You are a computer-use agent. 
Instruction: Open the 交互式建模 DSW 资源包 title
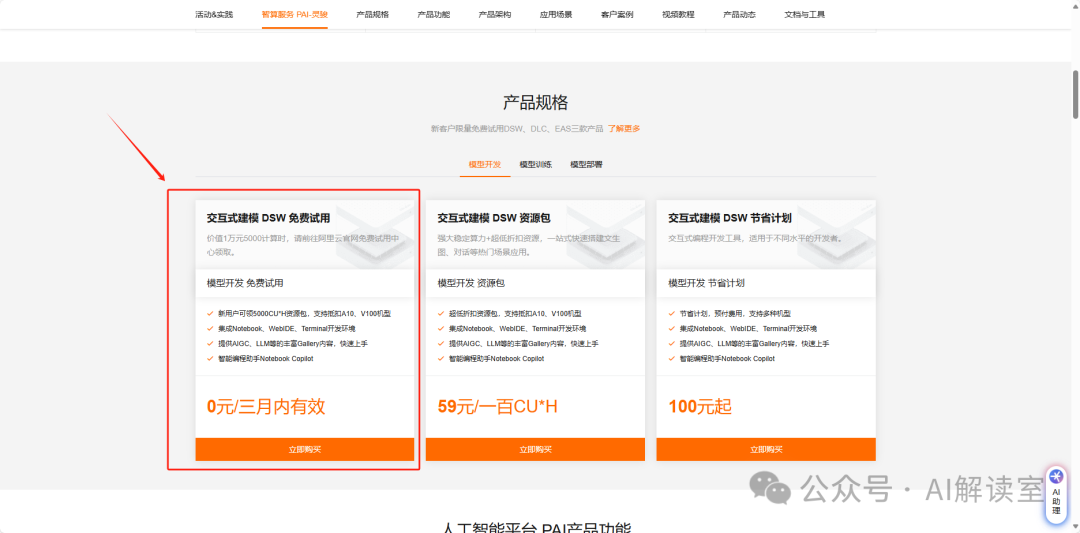(494, 218)
